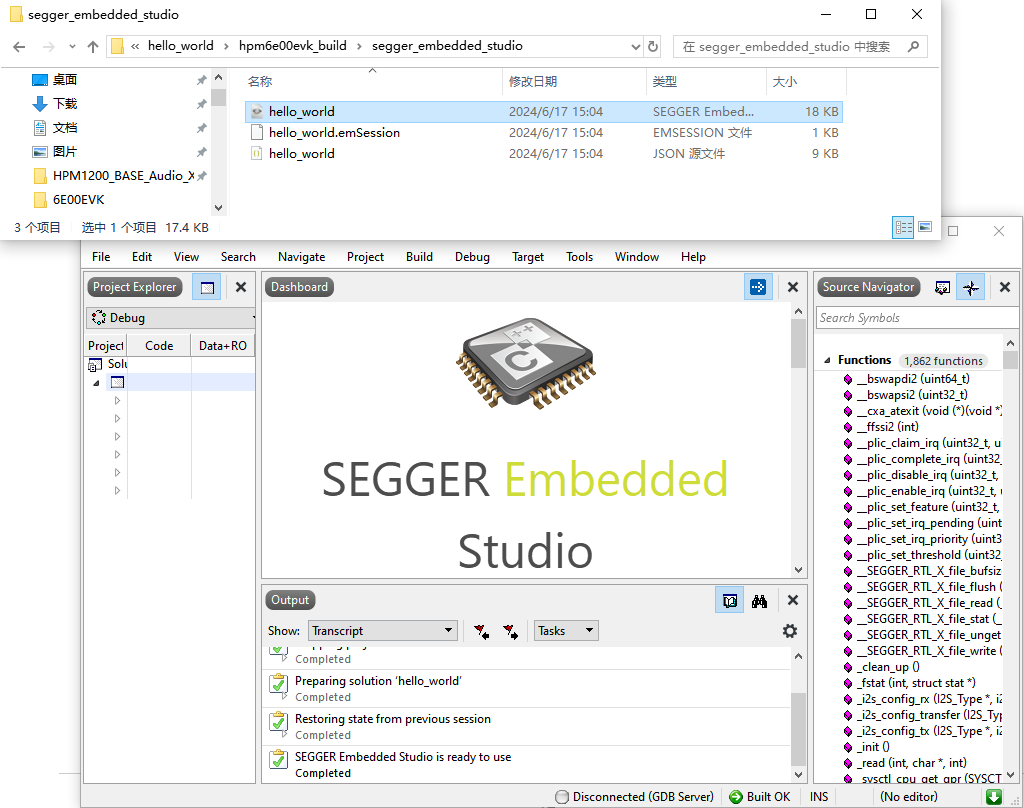The image size is (1024, 808).
Task: Click the Dashboard vertical scrollbar thumb
Action: pos(798,344)
